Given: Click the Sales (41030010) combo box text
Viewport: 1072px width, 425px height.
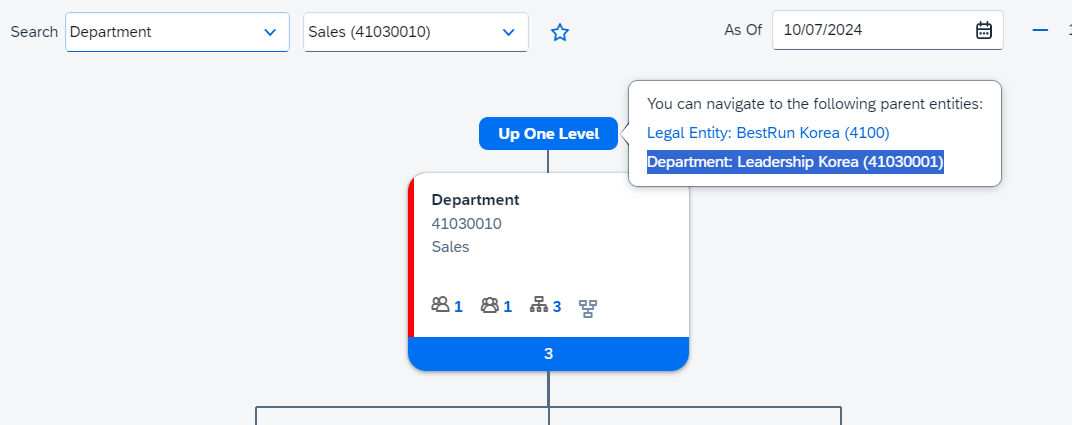Looking at the screenshot, I should 369,32.
